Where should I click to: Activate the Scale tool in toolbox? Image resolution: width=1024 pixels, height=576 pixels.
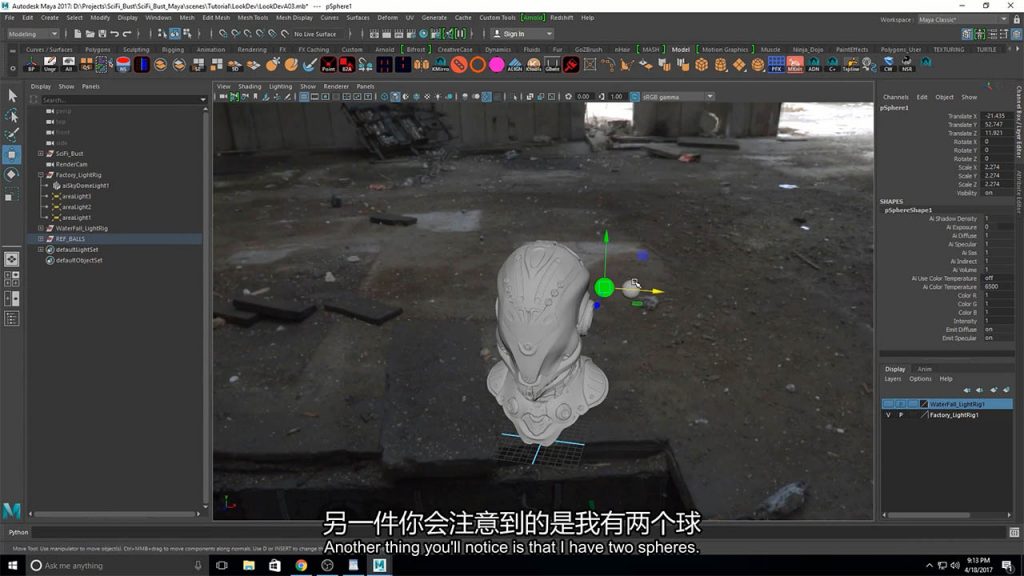pos(12,195)
